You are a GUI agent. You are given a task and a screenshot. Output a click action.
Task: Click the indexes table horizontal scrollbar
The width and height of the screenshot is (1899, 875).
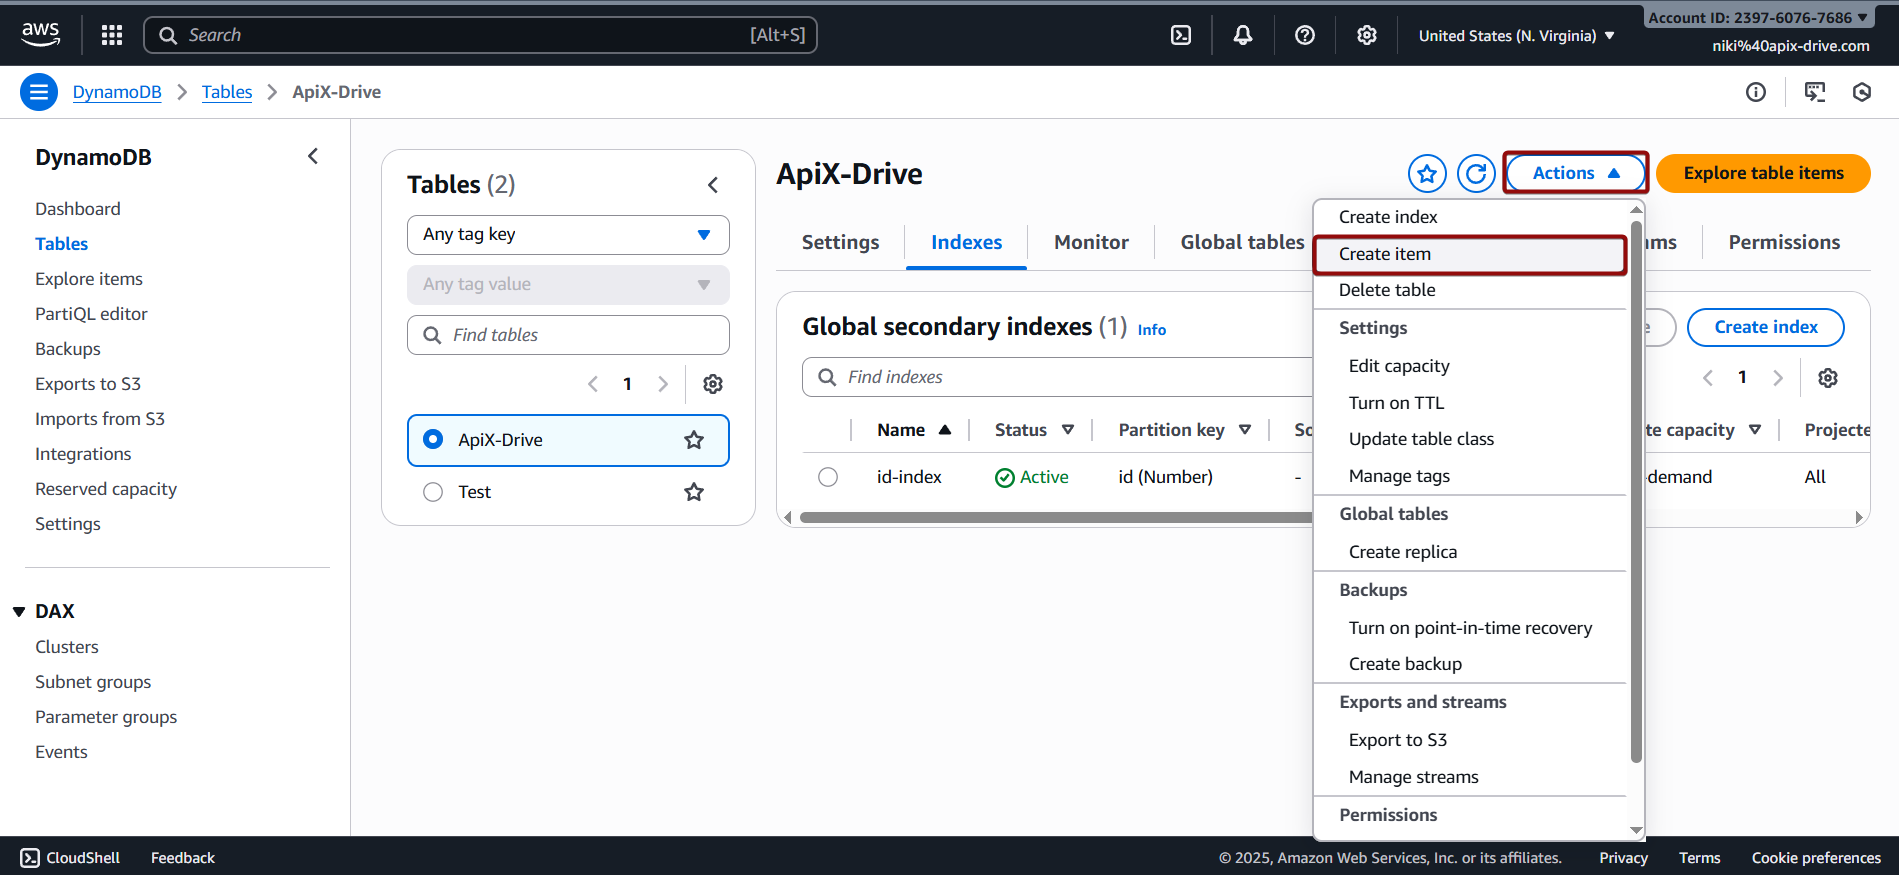(1050, 518)
